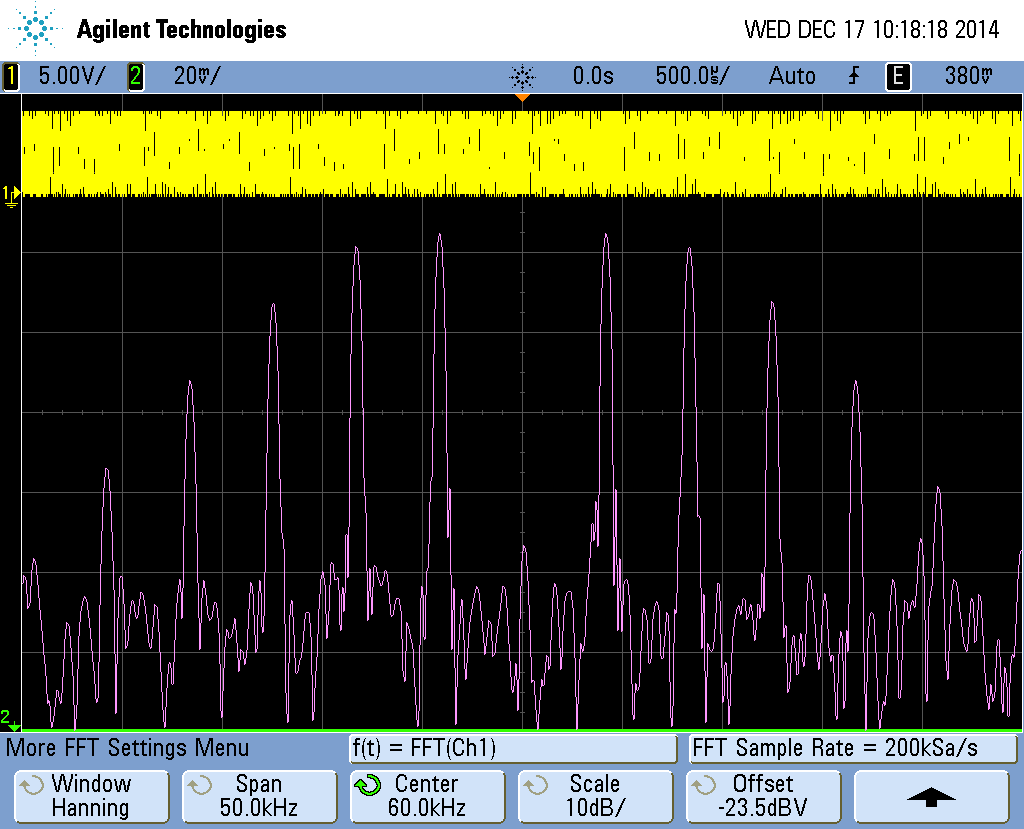The width and height of the screenshot is (1024, 829).
Task: Click the More FFT Settings Menu title
Action: [x=127, y=748]
